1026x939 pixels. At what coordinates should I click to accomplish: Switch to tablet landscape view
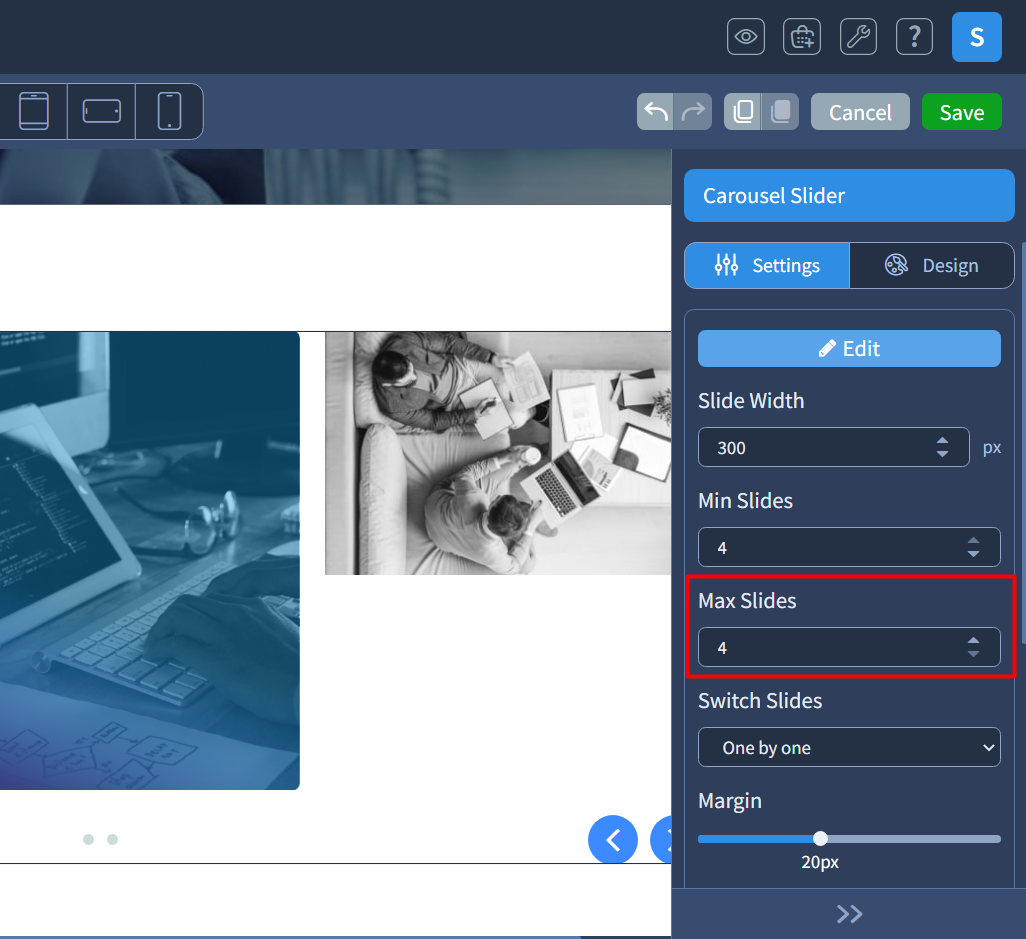coord(101,111)
